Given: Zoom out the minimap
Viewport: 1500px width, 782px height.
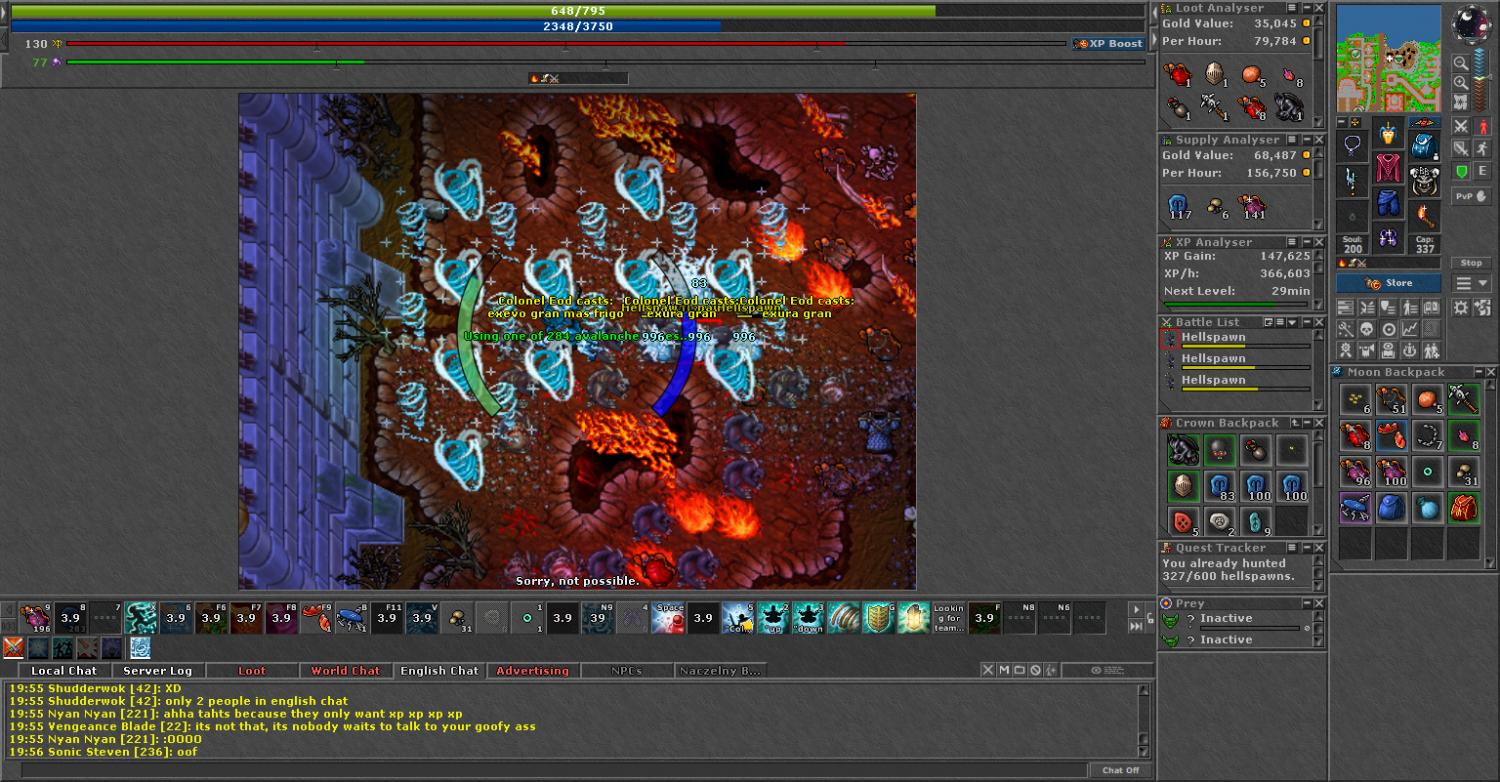Looking at the screenshot, I should tap(1461, 63).
